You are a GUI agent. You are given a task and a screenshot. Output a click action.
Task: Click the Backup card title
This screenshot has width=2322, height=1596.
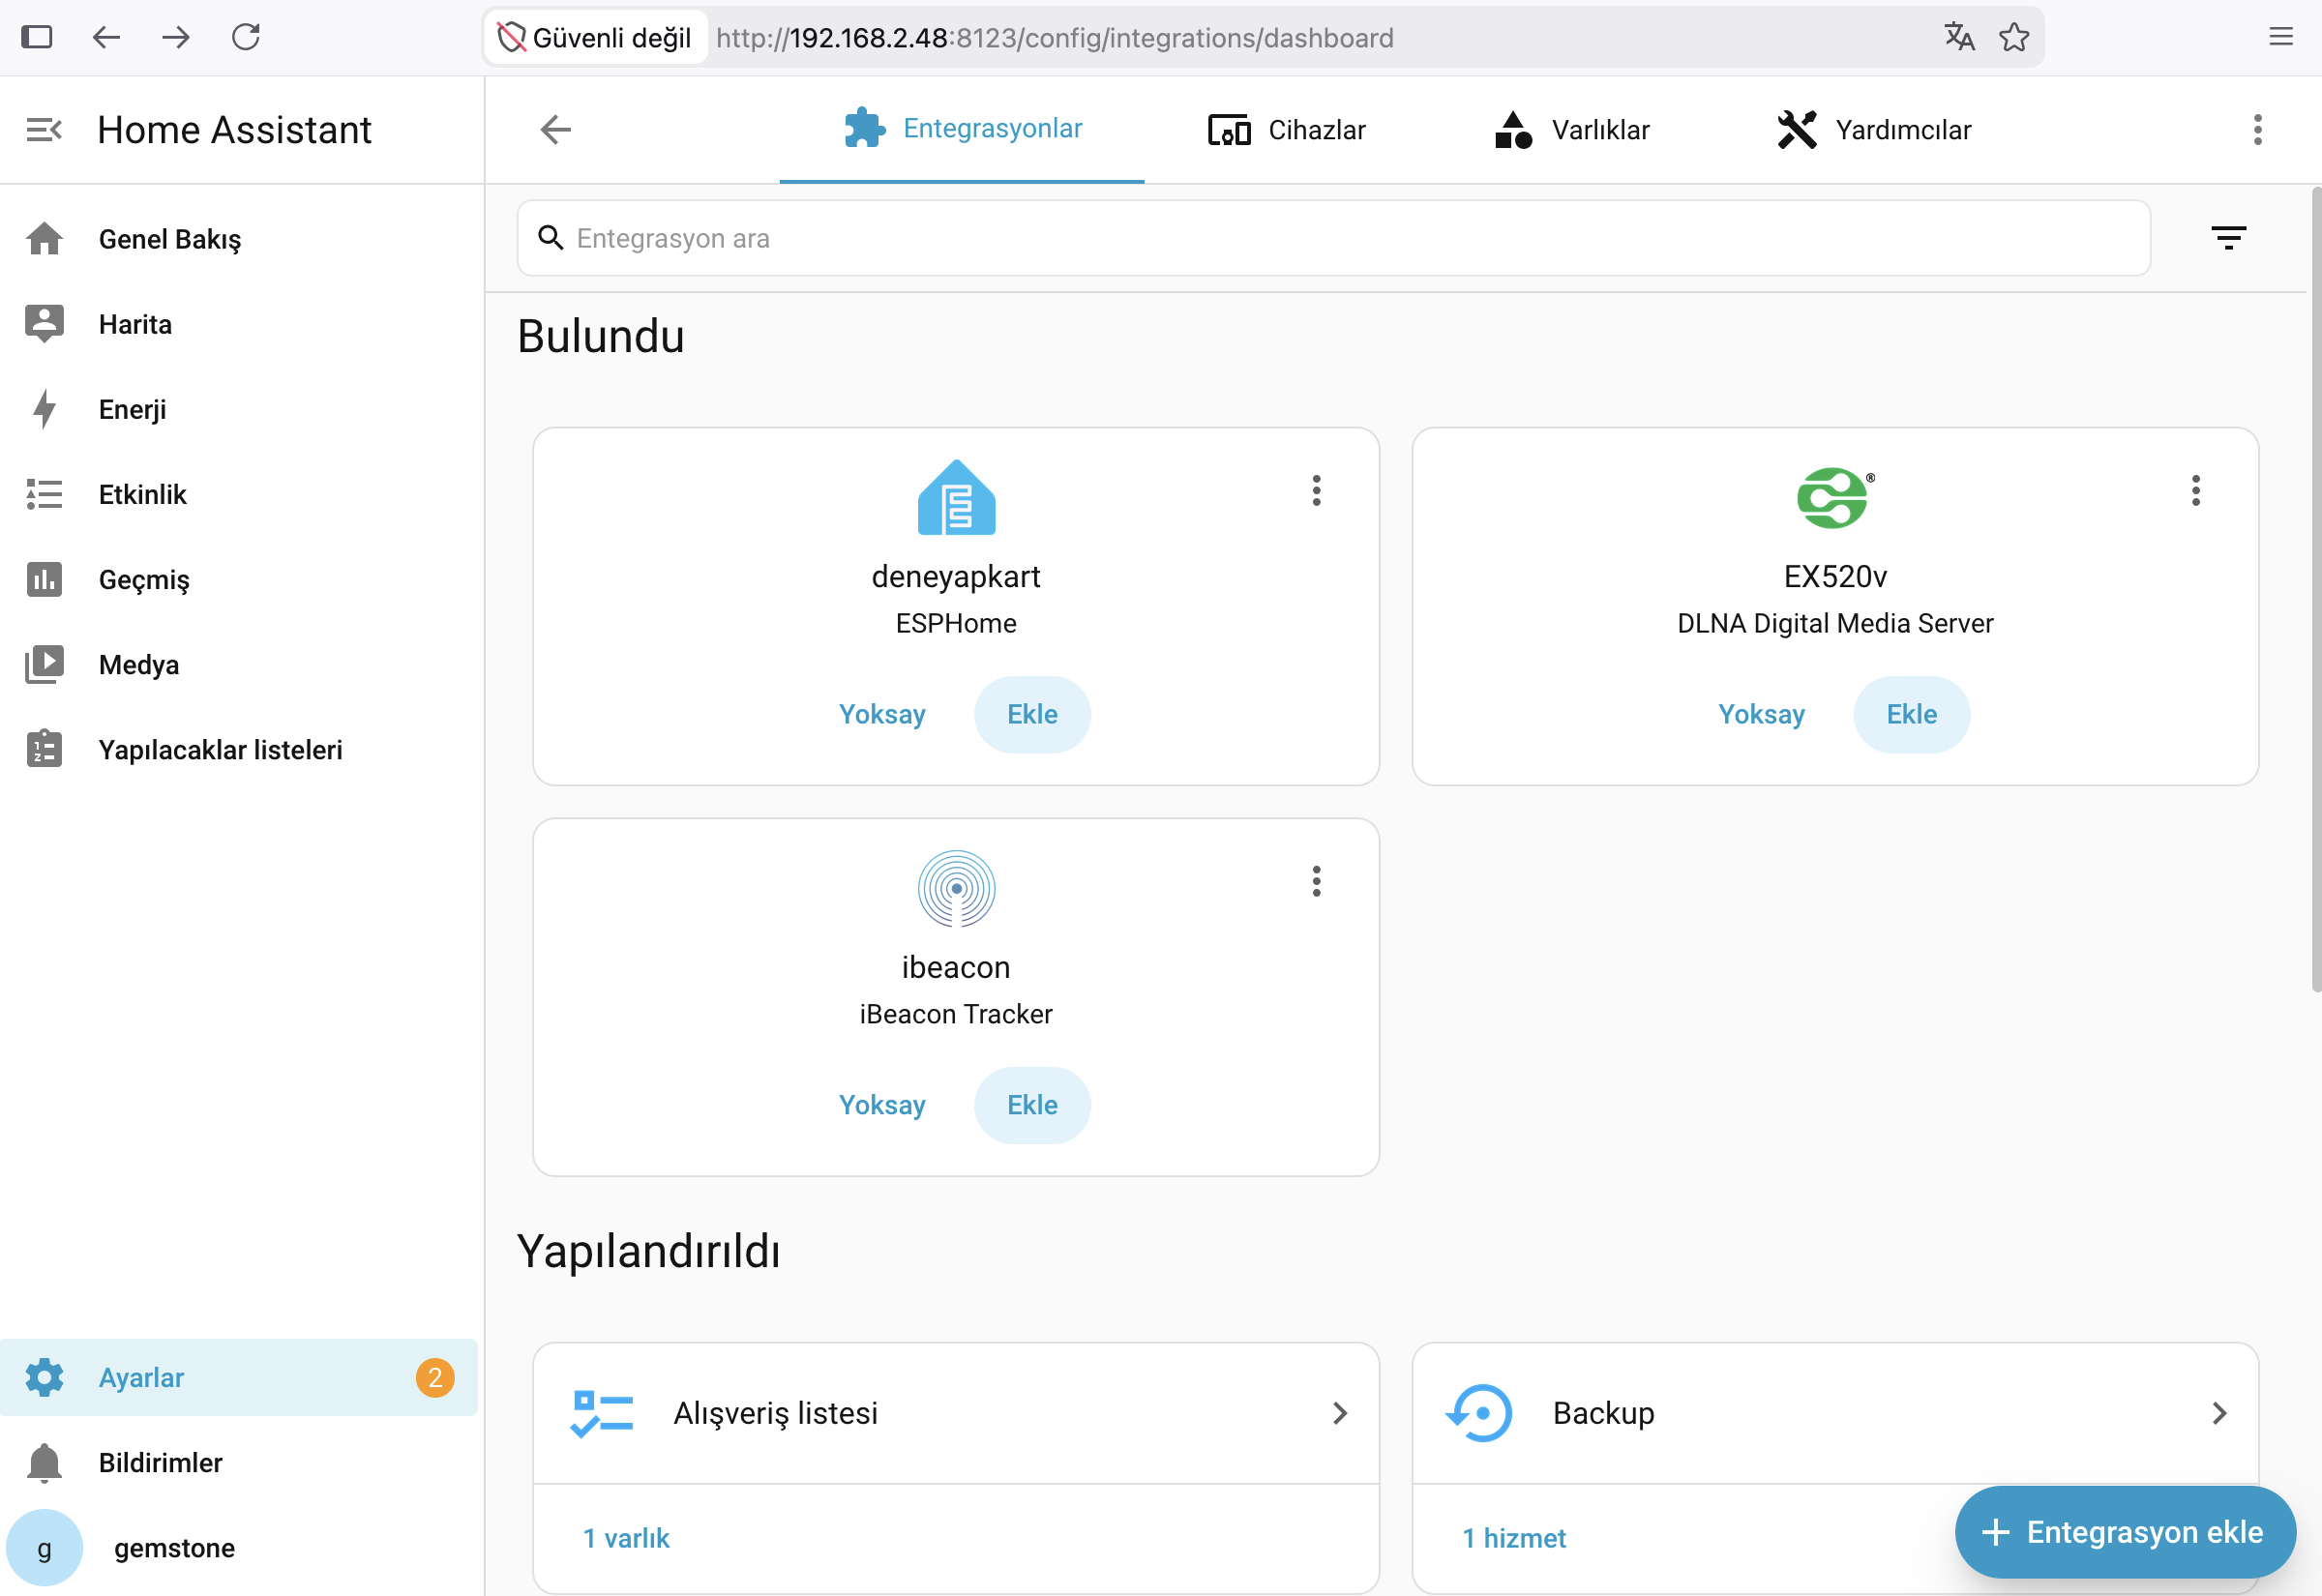tap(1604, 1413)
